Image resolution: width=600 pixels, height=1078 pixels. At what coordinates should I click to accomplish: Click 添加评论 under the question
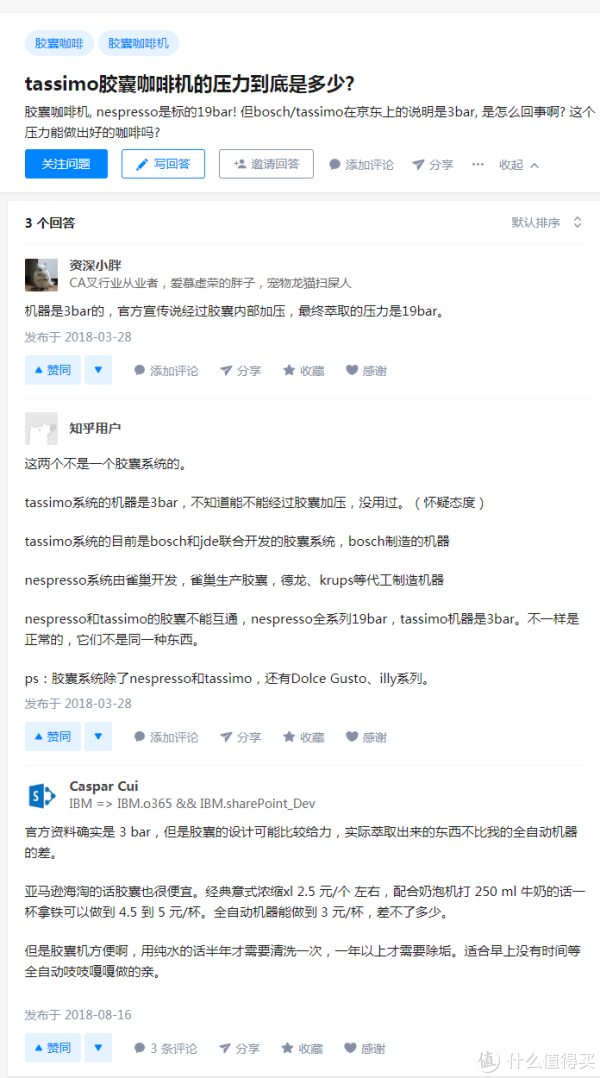click(x=362, y=164)
